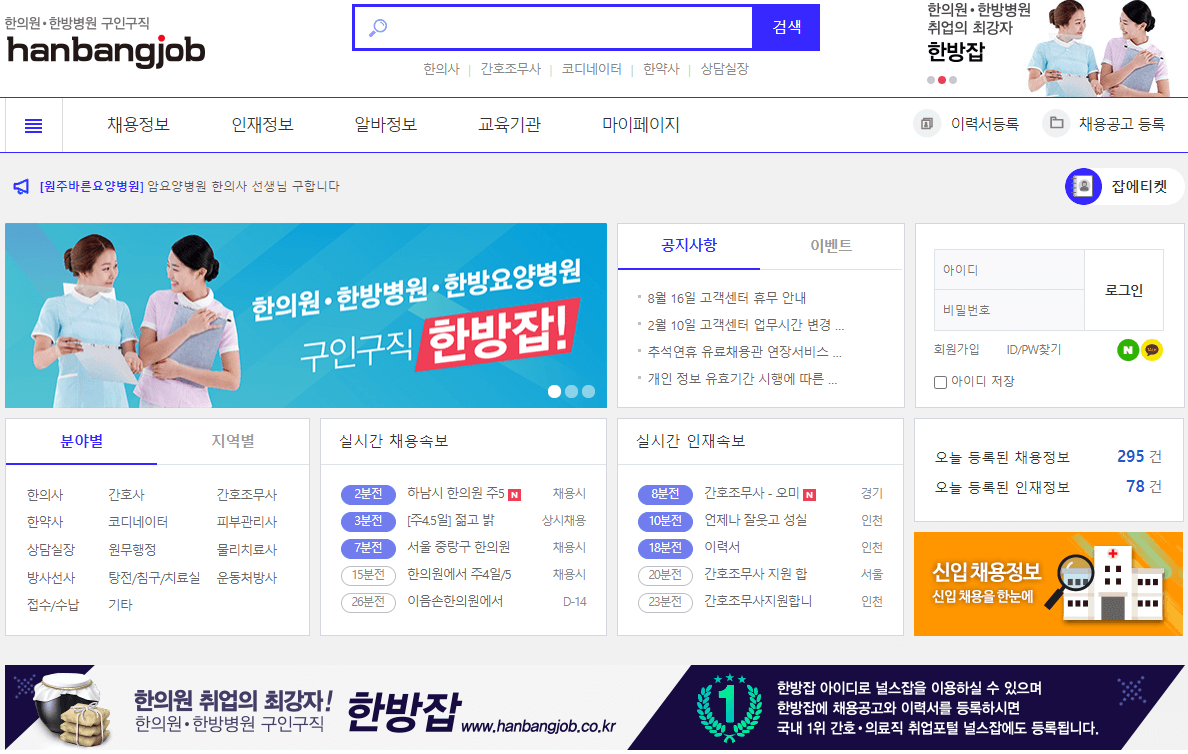Select the 탕전/침구/치료실 category
Image resolution: width=1188 pixels, height=754 pixels.
tap(155, 578)
